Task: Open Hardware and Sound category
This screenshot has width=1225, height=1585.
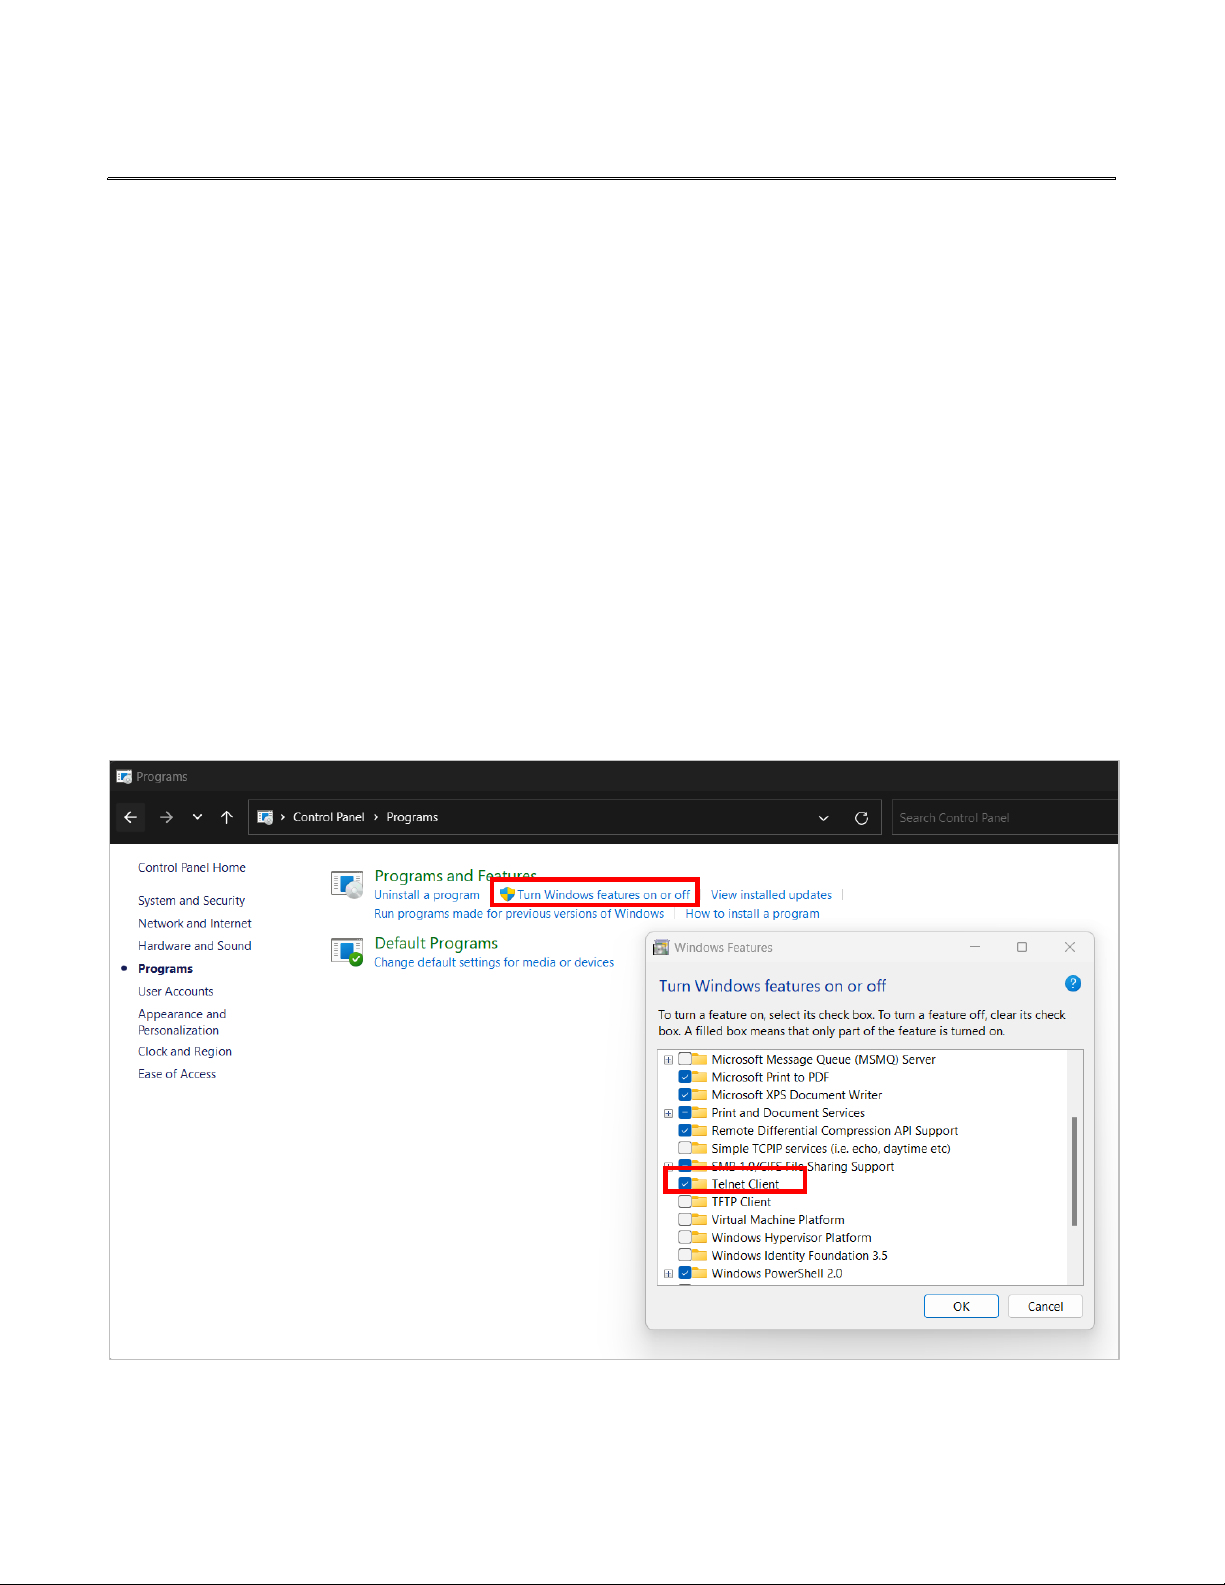Action: (x=195, y=946)
